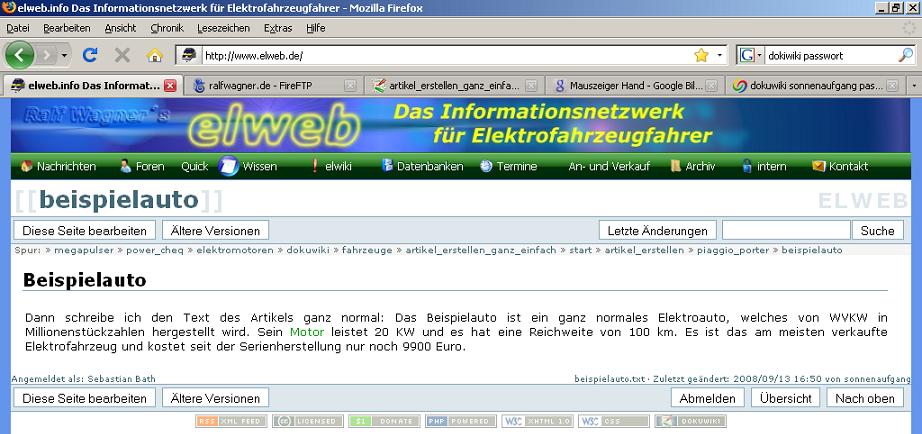Open the Quick Wissen globe icon
Image resolution: width=922 pixels, height=434 pixels.
coord(228,166)
